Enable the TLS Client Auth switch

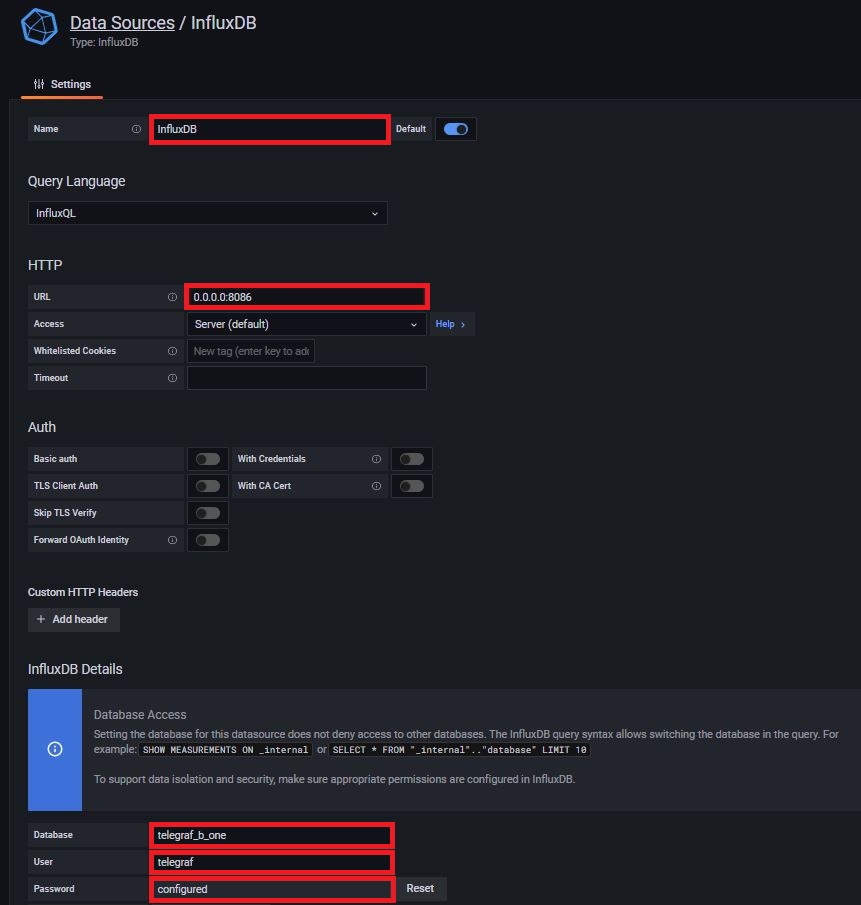pos(208,486)
